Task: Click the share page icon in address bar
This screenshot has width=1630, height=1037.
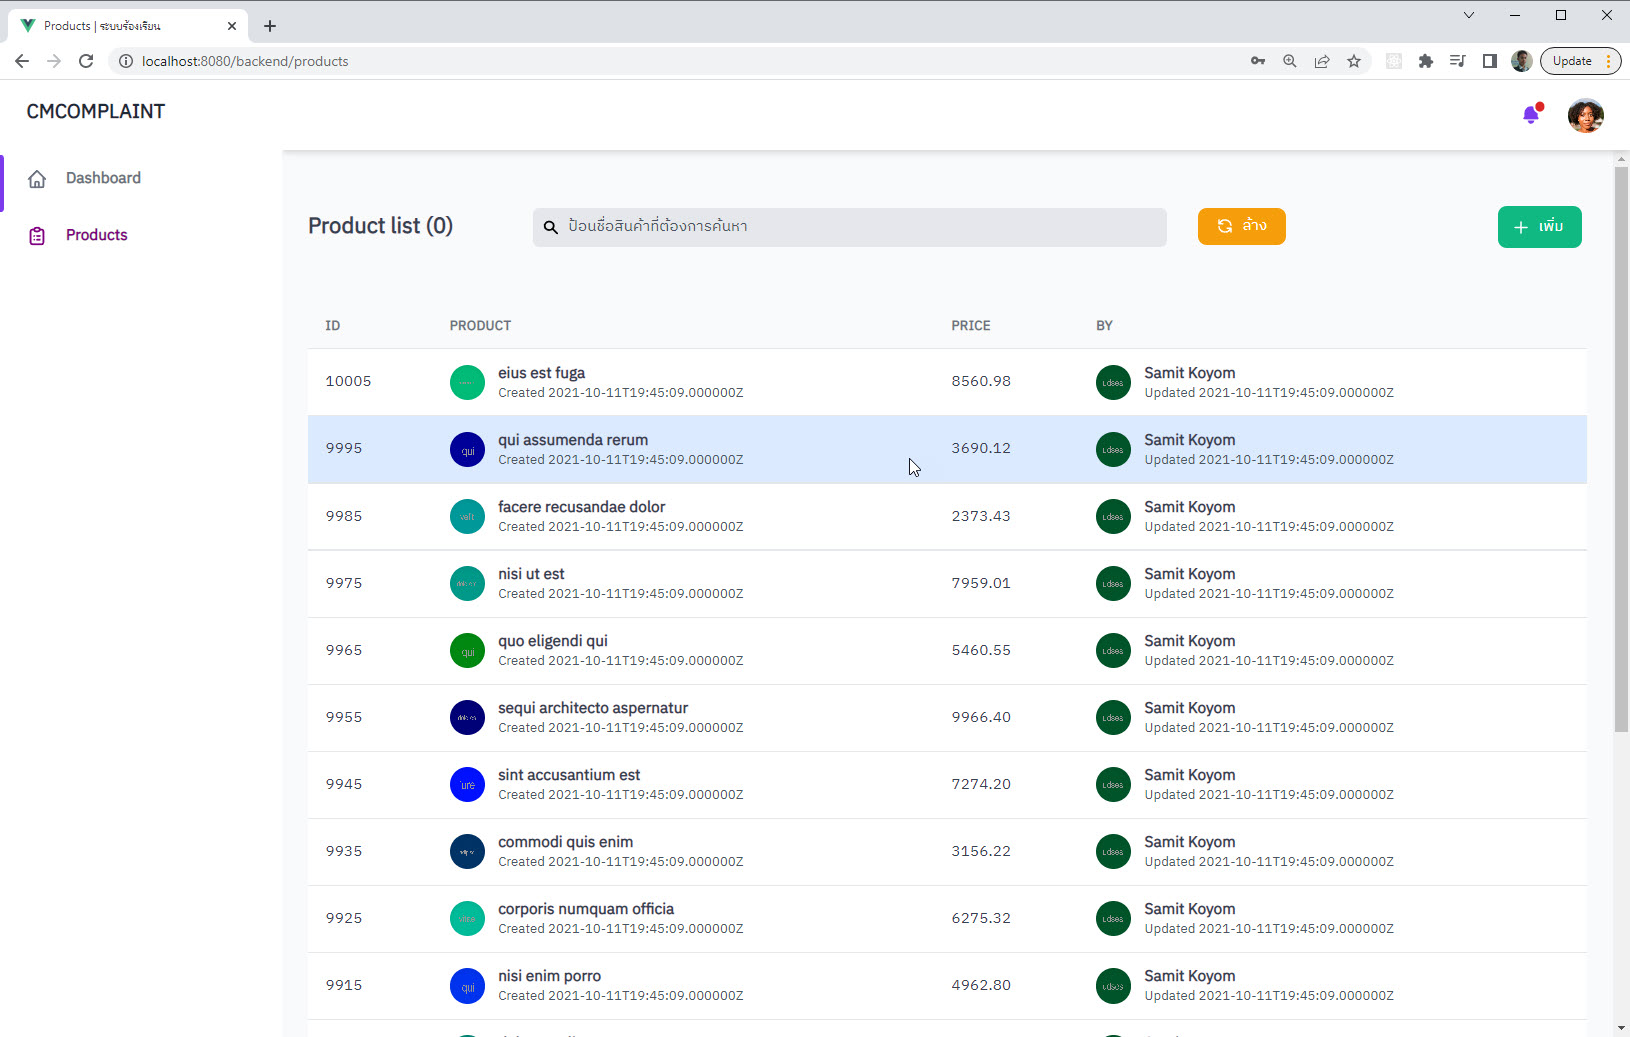Action: pos(1322,61)
